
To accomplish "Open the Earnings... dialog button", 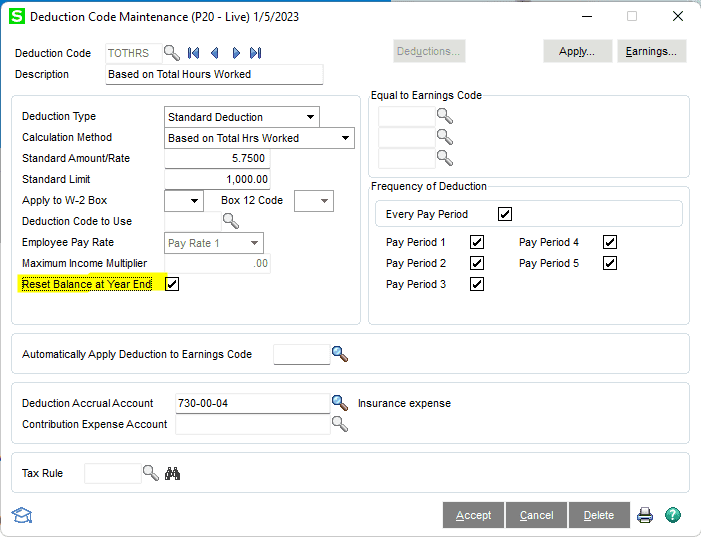I will click(x=652, y=51).
